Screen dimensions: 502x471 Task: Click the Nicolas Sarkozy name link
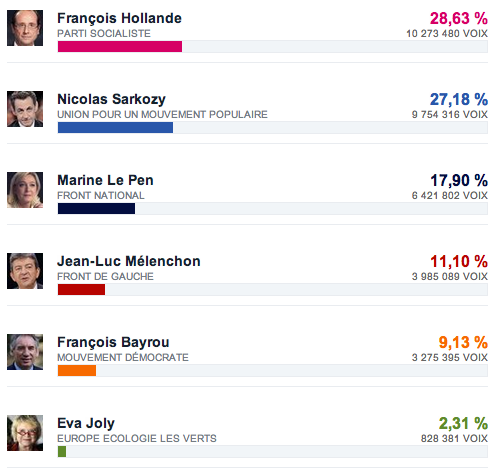(x=111, y=99)
